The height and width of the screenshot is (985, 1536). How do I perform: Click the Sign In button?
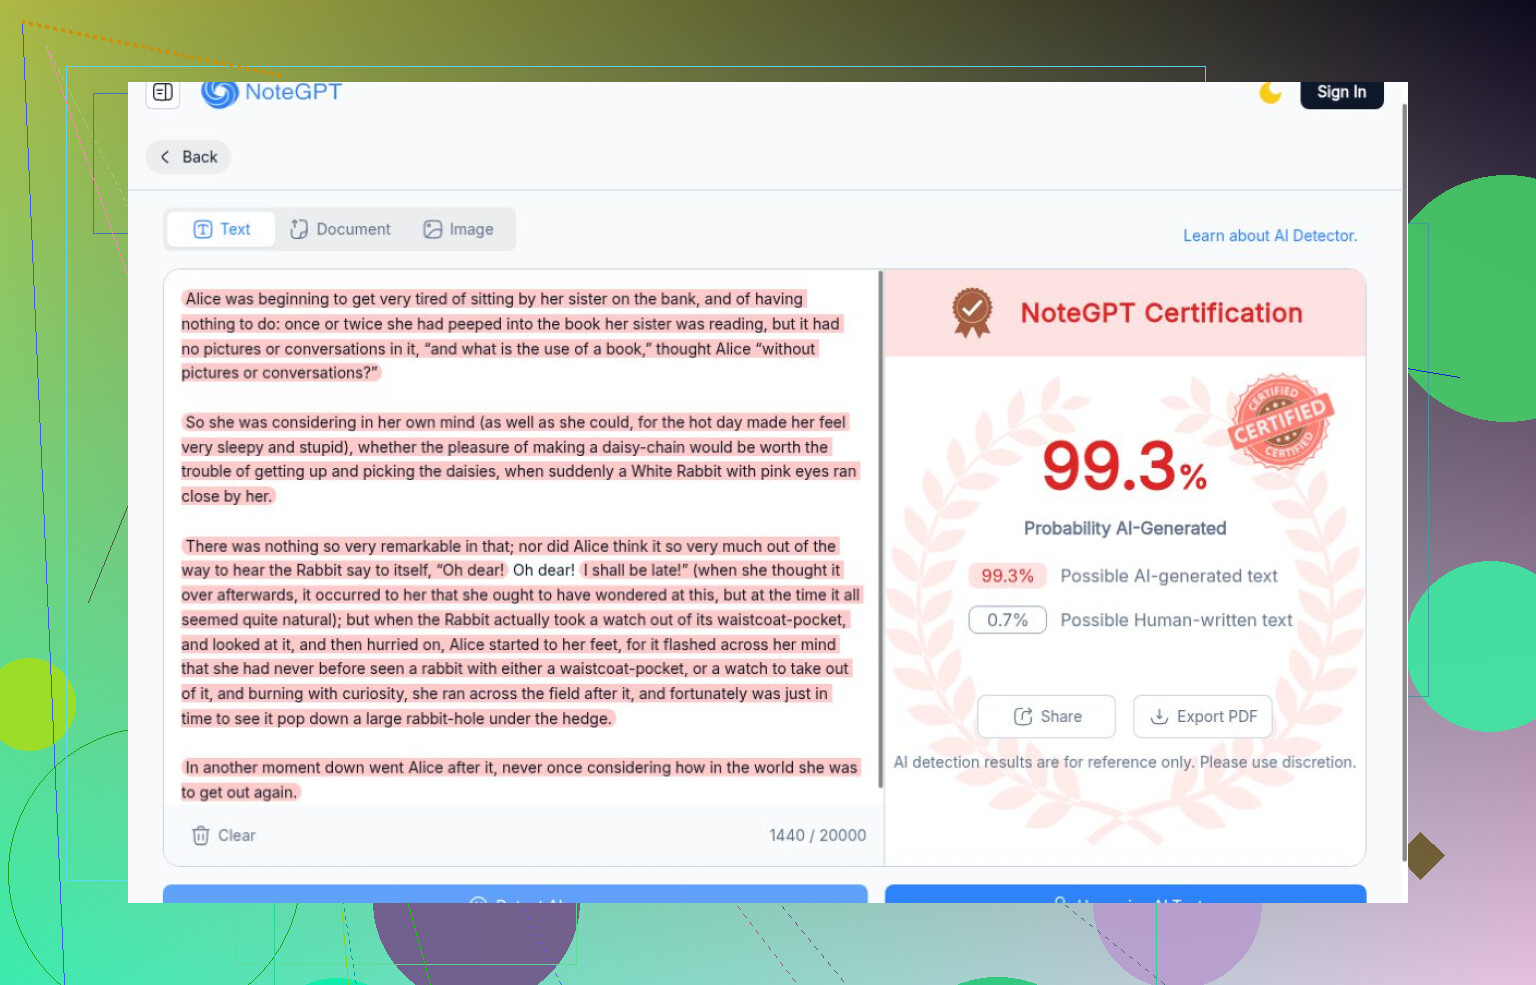(x=1341, y=93)
